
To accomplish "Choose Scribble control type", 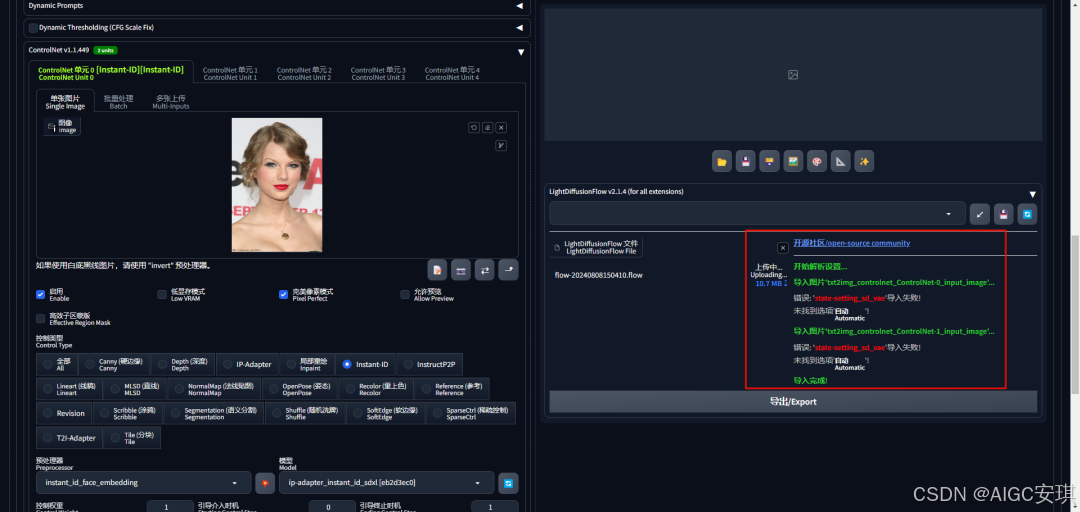I will (x=128, y=413).
